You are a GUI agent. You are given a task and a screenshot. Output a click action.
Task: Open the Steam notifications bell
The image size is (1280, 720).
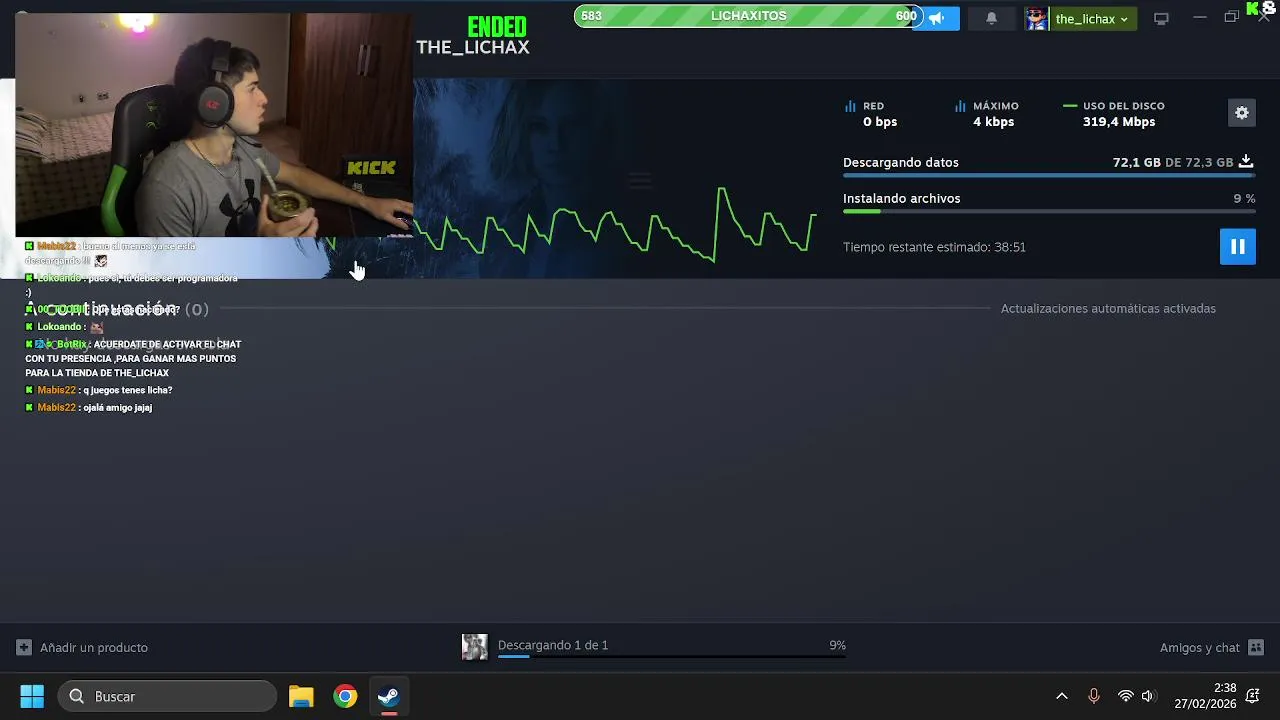click(991, 18)
